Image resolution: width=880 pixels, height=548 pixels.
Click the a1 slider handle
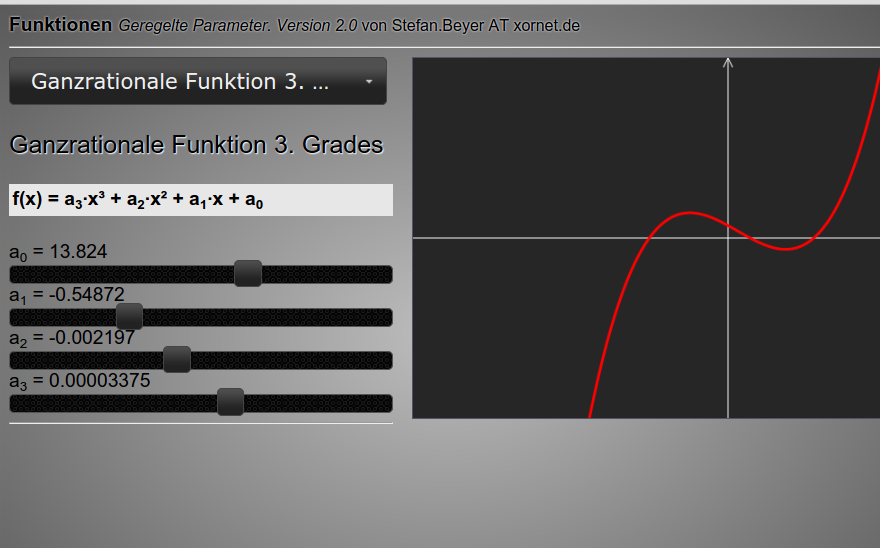[x=129, y=316]
